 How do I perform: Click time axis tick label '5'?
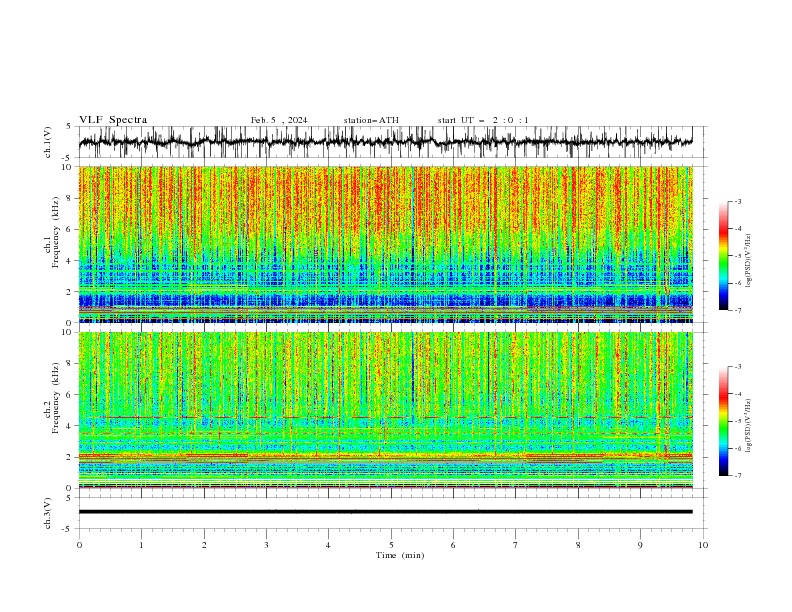391,545
